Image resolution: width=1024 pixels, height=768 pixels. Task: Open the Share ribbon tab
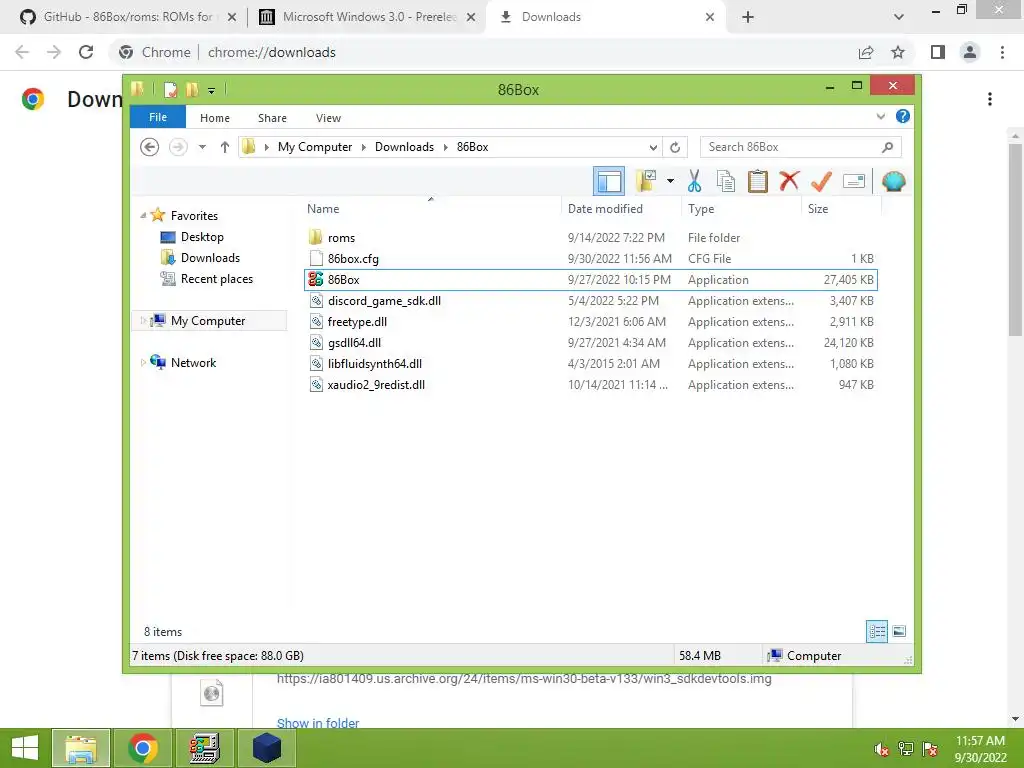[272, 118]
